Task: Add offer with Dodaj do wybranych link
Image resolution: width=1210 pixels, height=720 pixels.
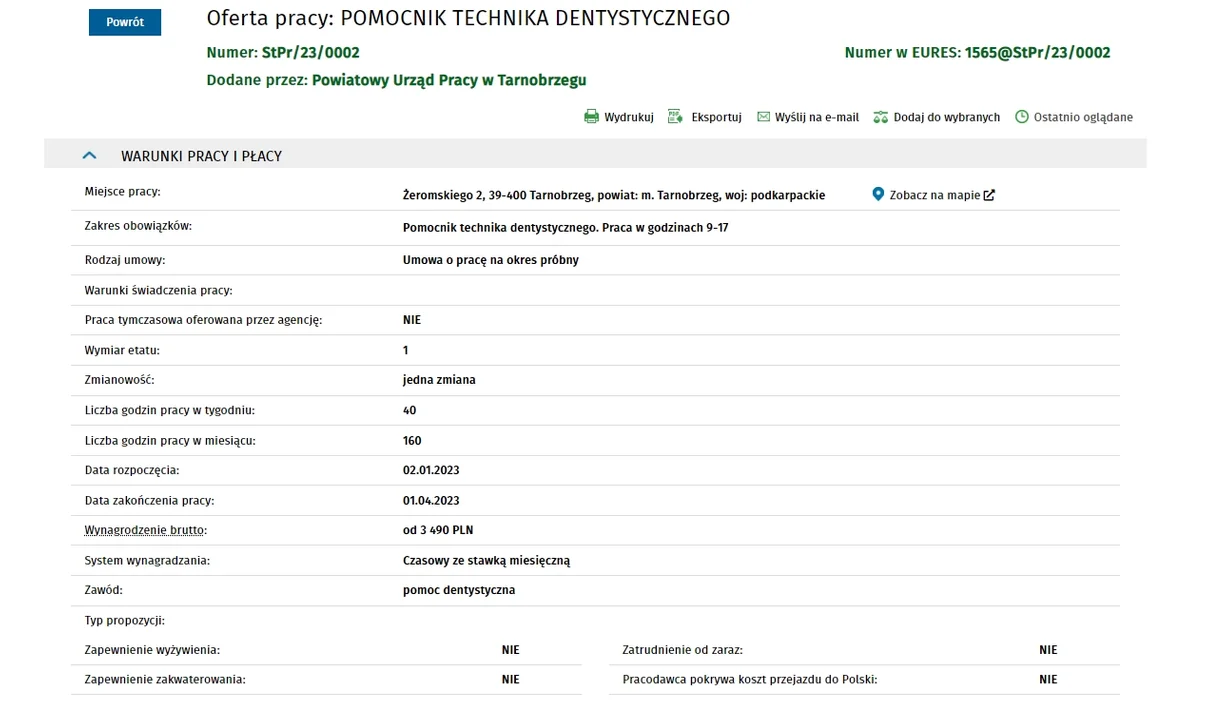Action: tap(946, 117)
